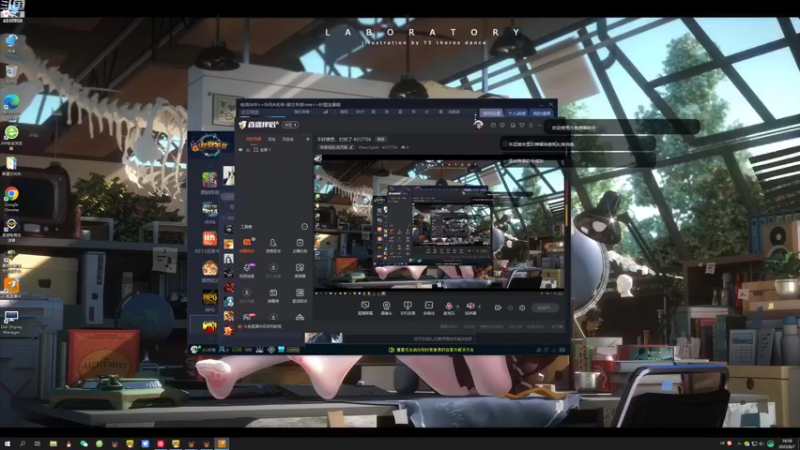Add the video media source icon
The height and width of the screenshot is (450, 800).
[x=429, y=306]
